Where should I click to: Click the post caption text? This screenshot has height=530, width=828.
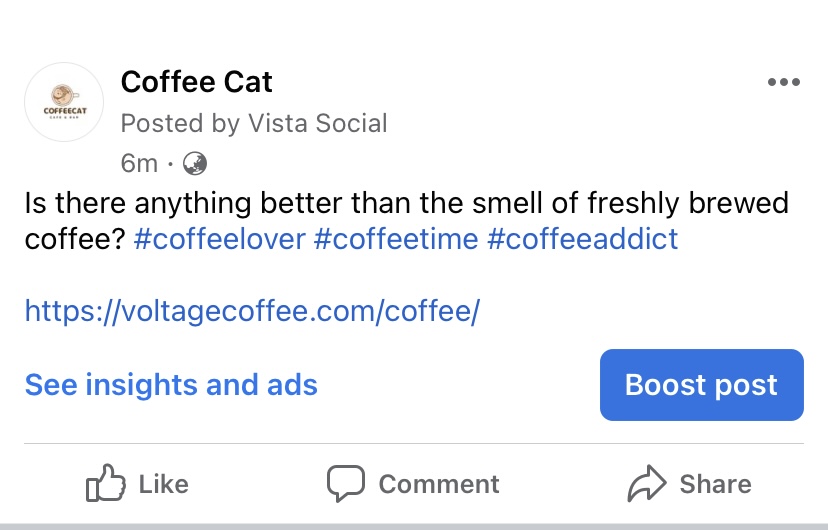[407, 221]
